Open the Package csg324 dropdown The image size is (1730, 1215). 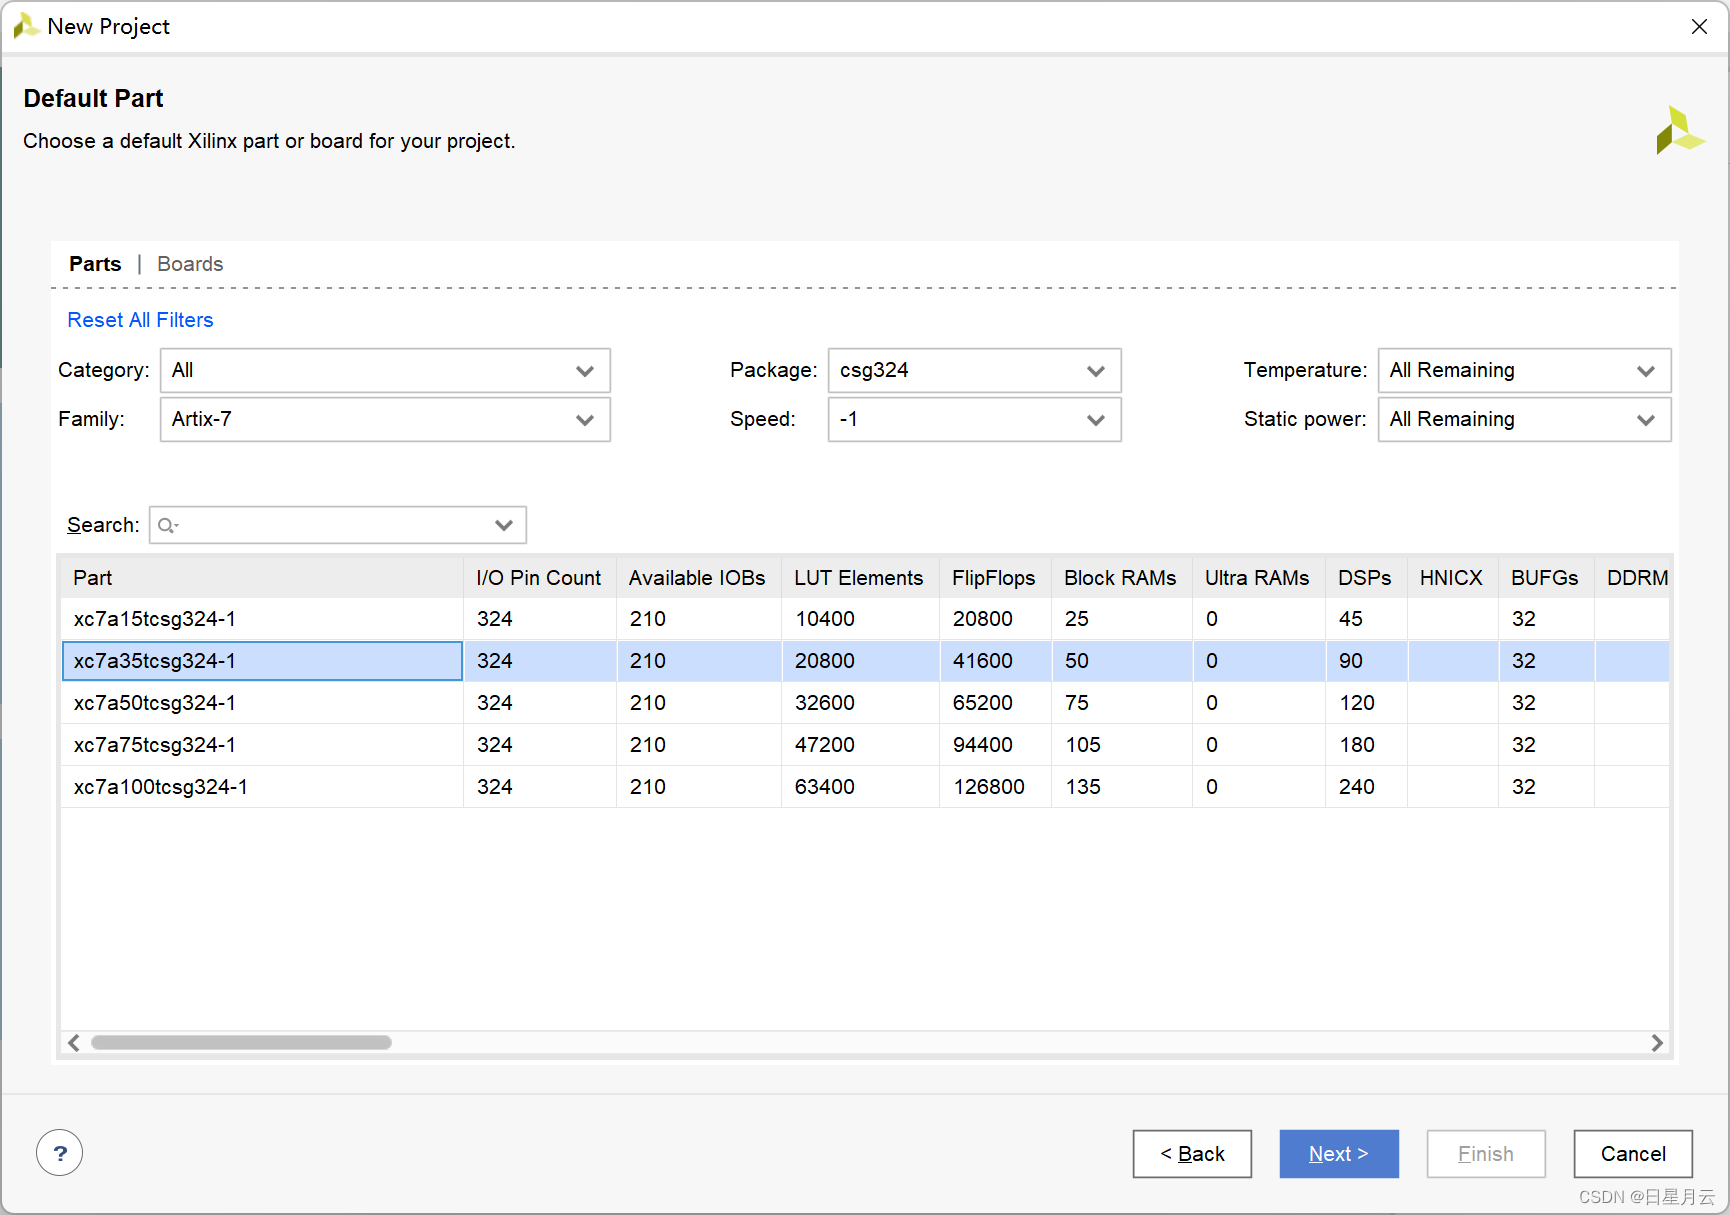point(974,371)
